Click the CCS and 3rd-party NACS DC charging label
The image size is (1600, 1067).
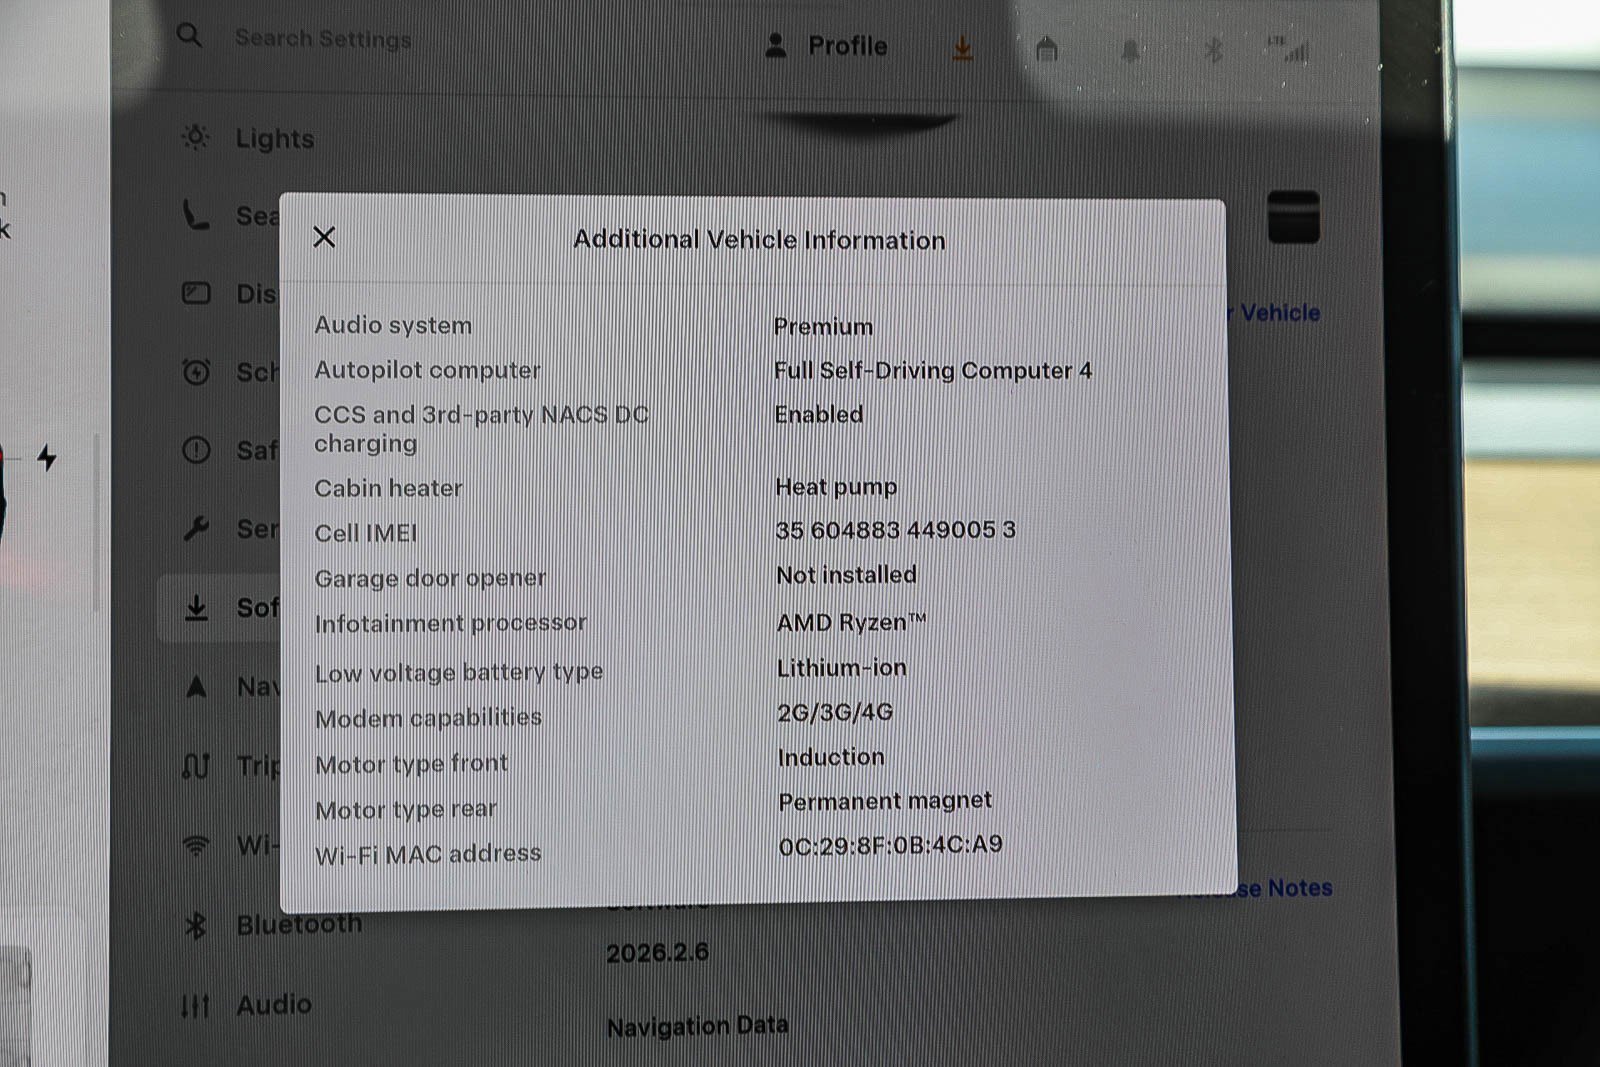(482, 429)
